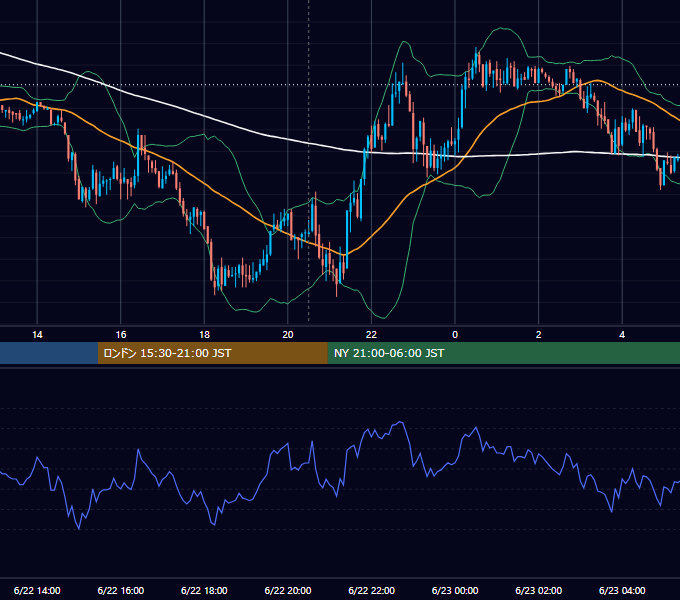Click the ロンドン 15:30-21:00 JST session bar

coord(212,353)
